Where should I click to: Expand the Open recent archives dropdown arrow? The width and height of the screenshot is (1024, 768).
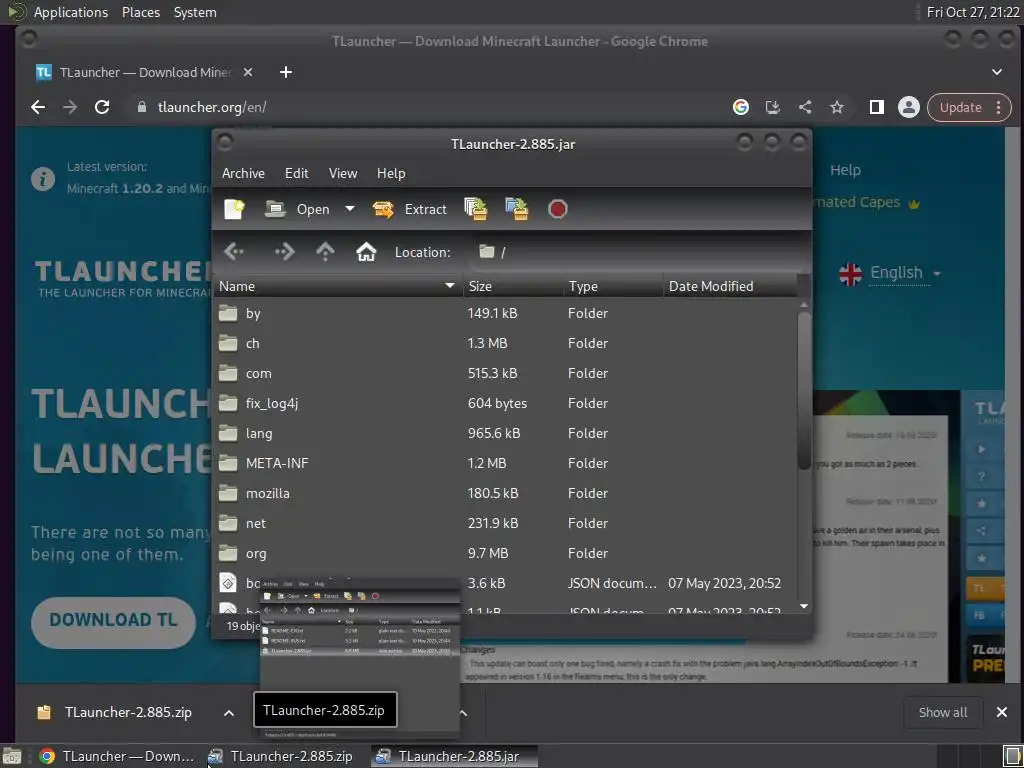349,209
